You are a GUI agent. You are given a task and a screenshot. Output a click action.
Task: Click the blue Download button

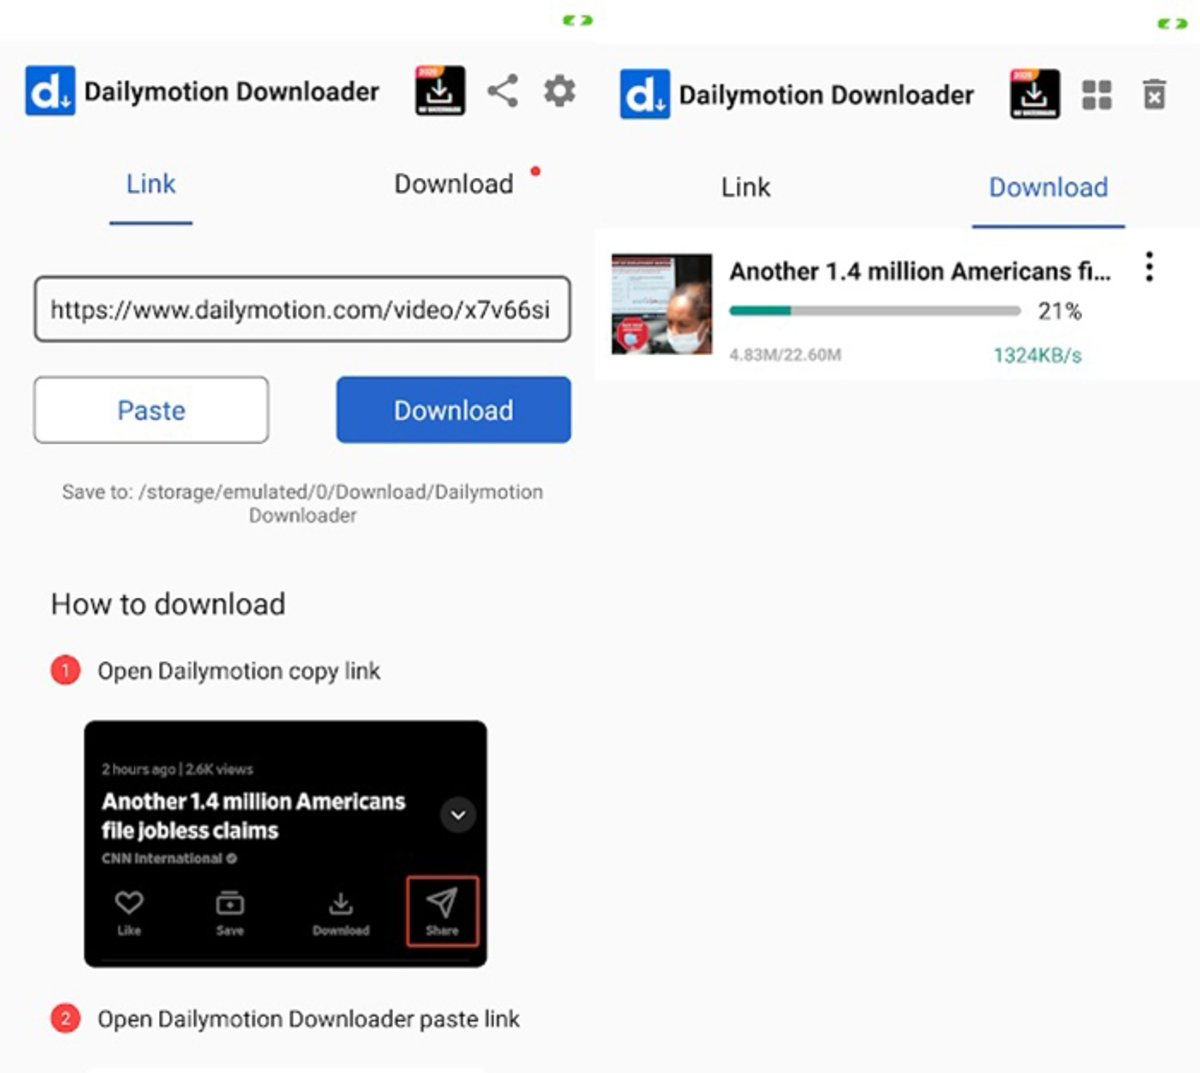[452, 410]
